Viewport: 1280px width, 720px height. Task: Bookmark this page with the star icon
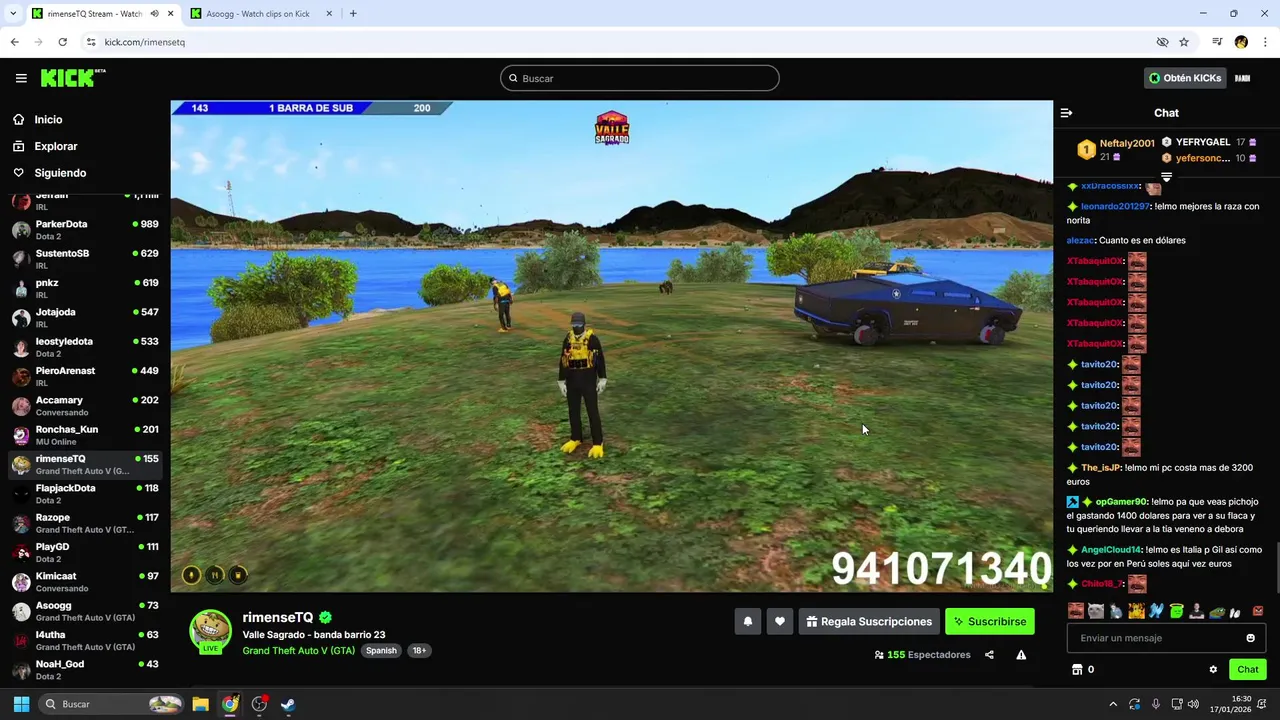point(1184,42)
